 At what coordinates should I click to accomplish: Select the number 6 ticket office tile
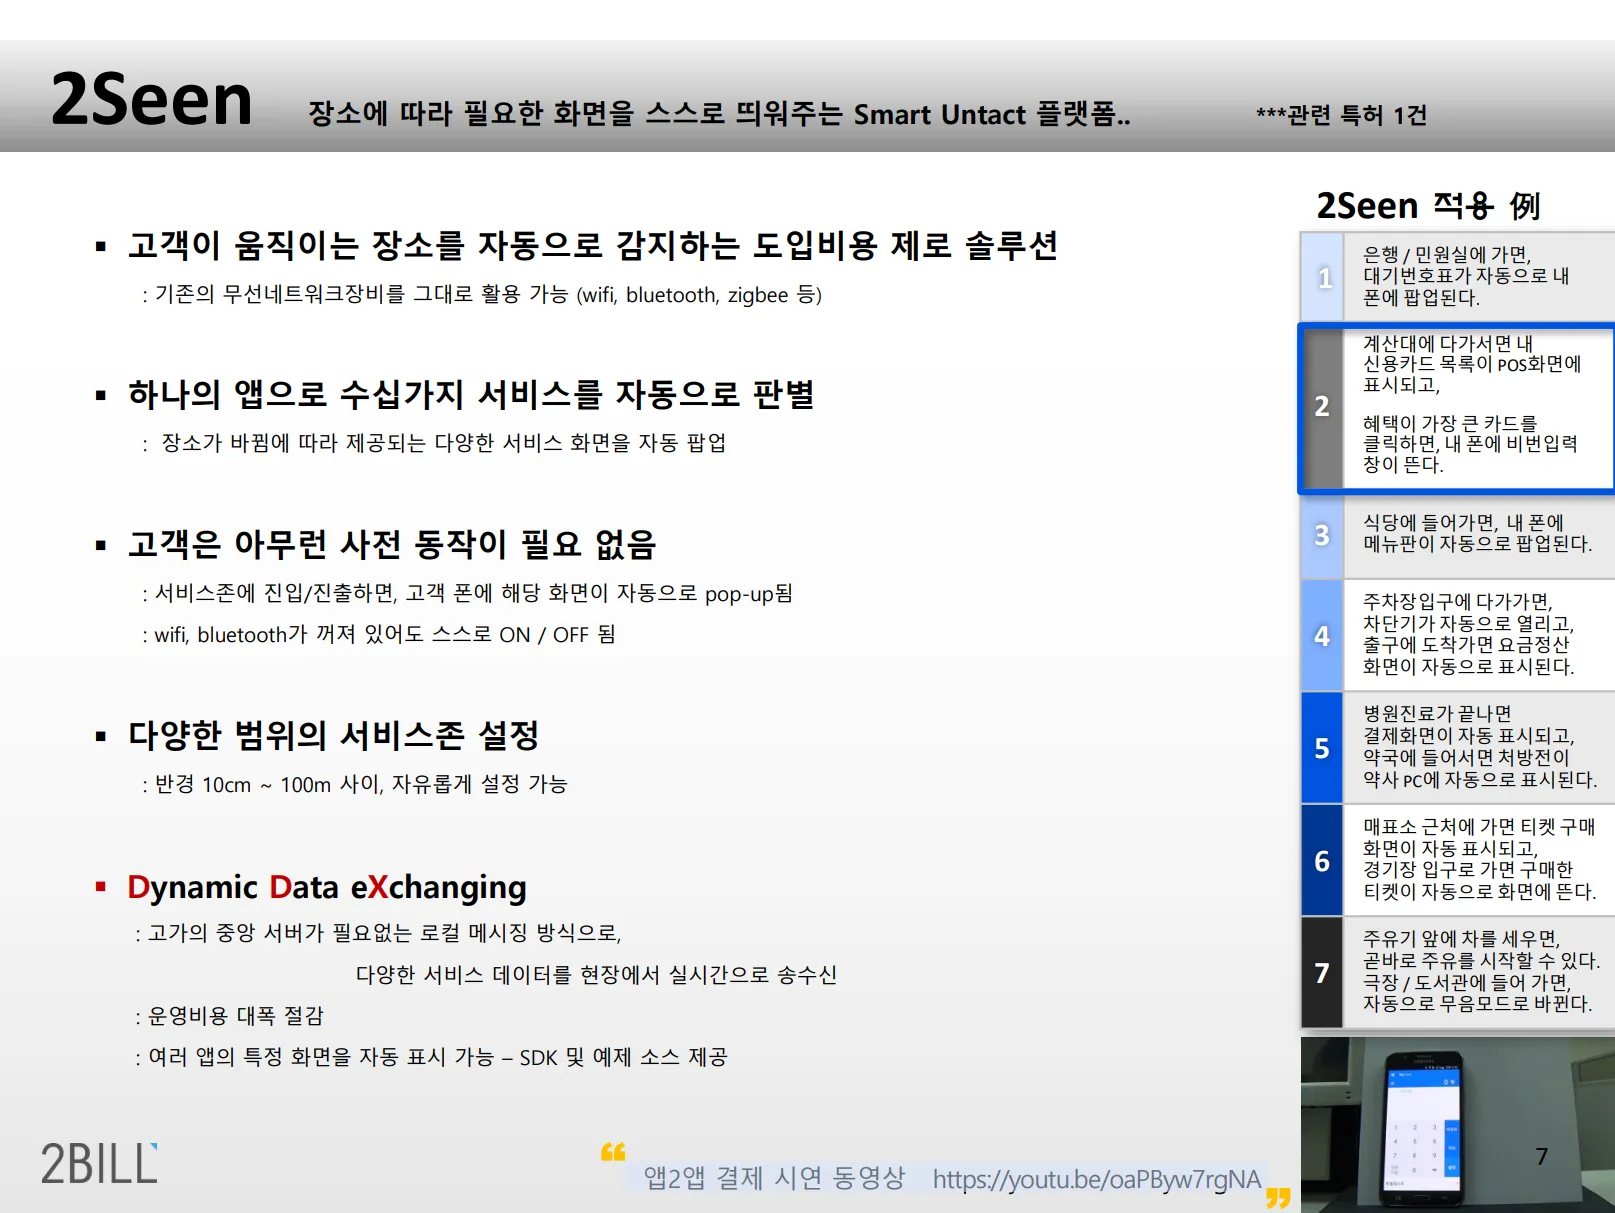[x=1322, y=861]
